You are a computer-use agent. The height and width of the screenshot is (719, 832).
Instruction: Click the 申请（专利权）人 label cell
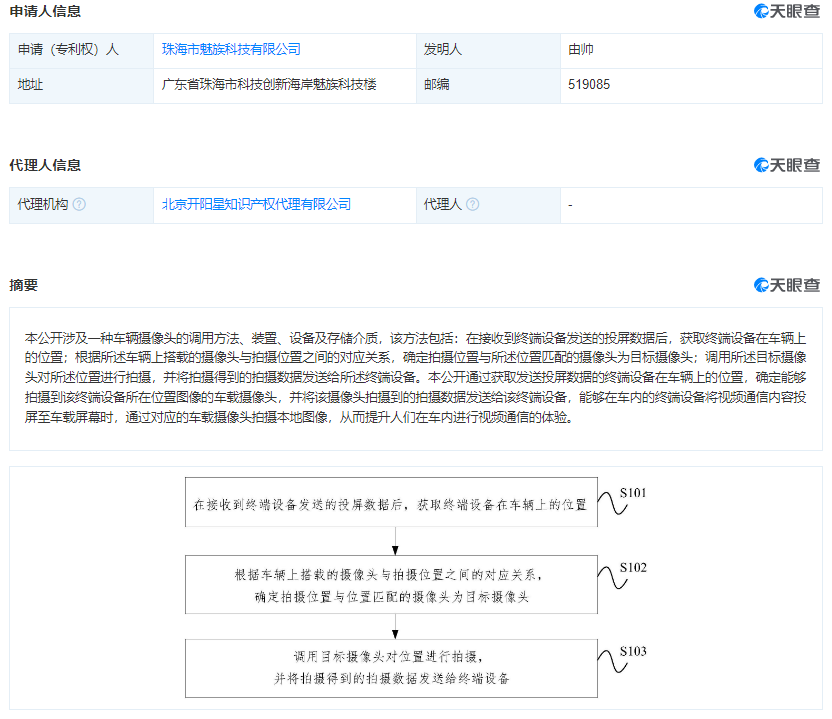tap(82, 50)
